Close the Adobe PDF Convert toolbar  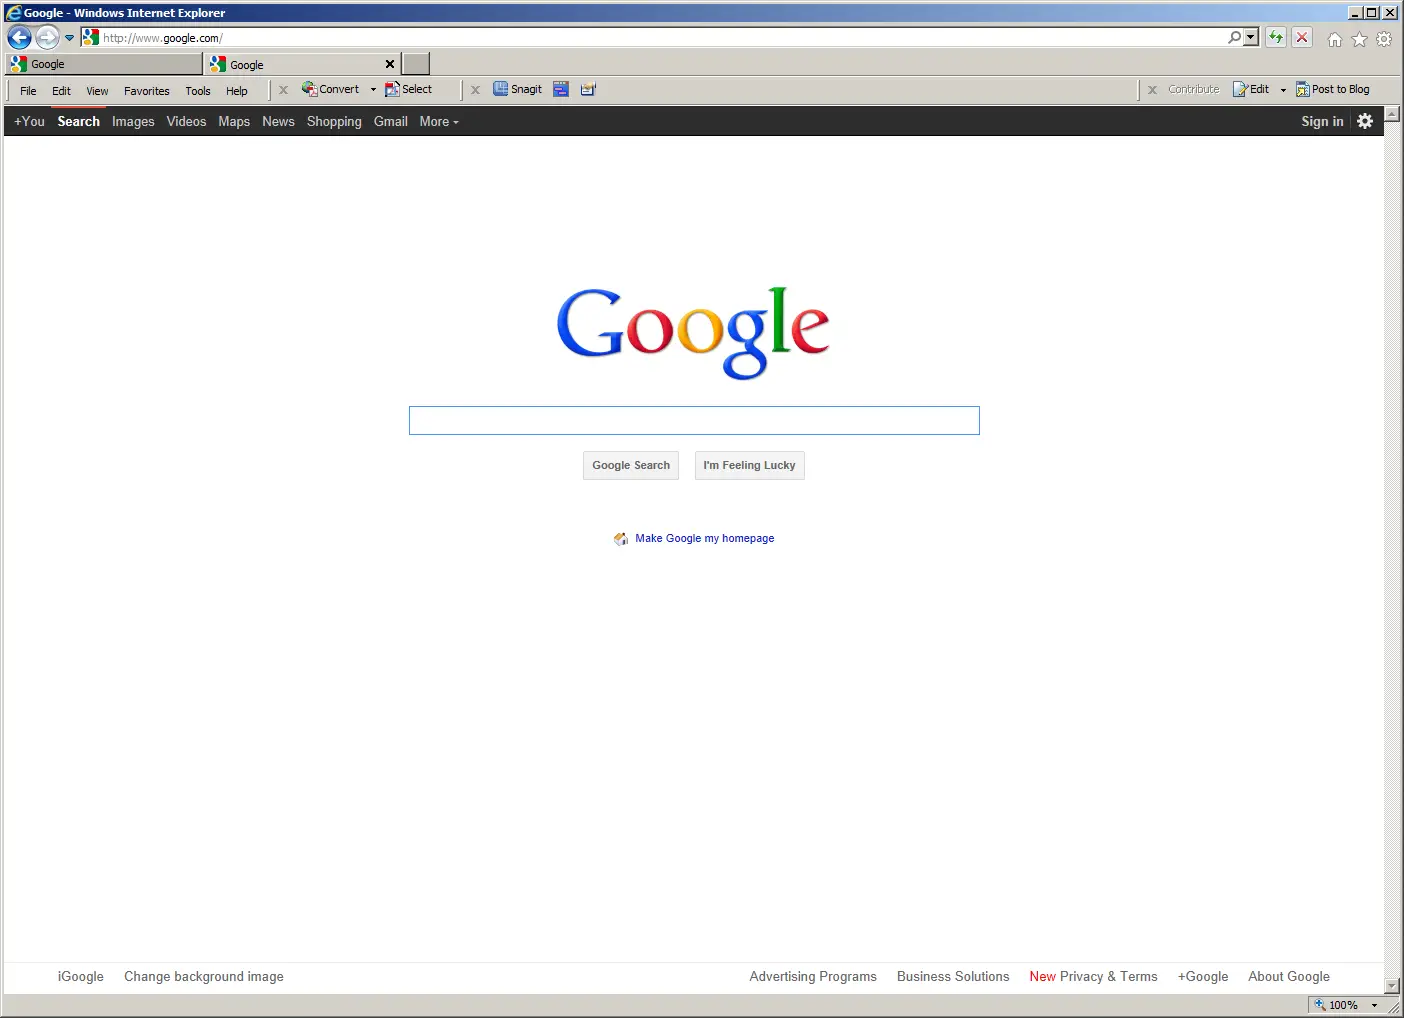[283, 90]
